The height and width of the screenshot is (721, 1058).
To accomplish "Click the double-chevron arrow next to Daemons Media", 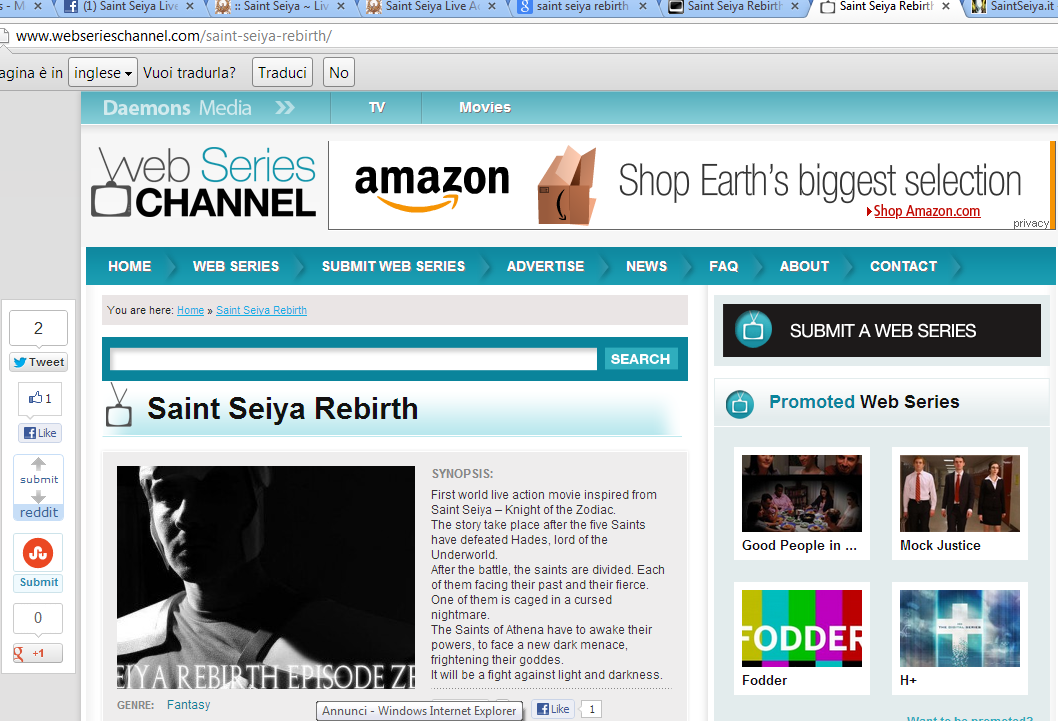I will pyautogui.click(x=285, y=108).
